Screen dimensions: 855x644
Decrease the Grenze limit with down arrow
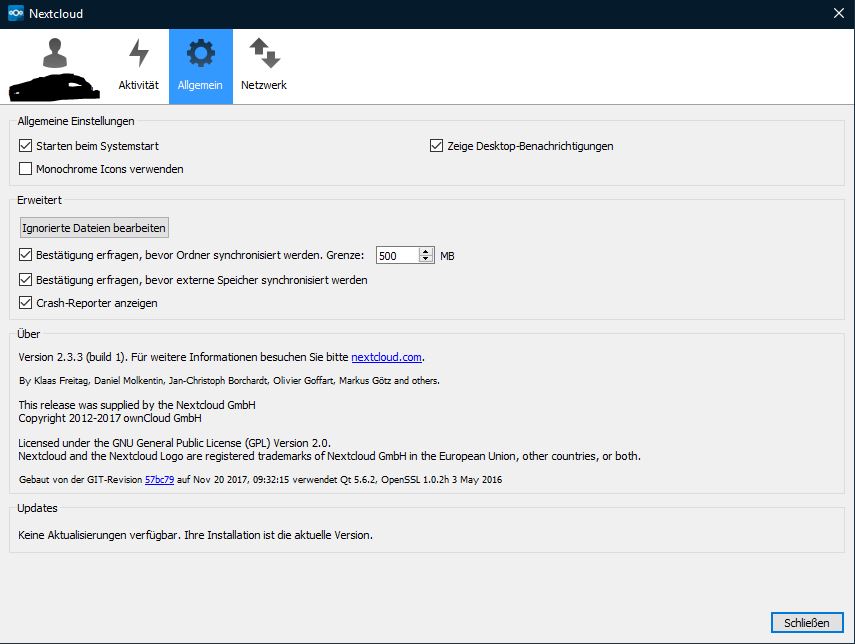tap(426, 259)
